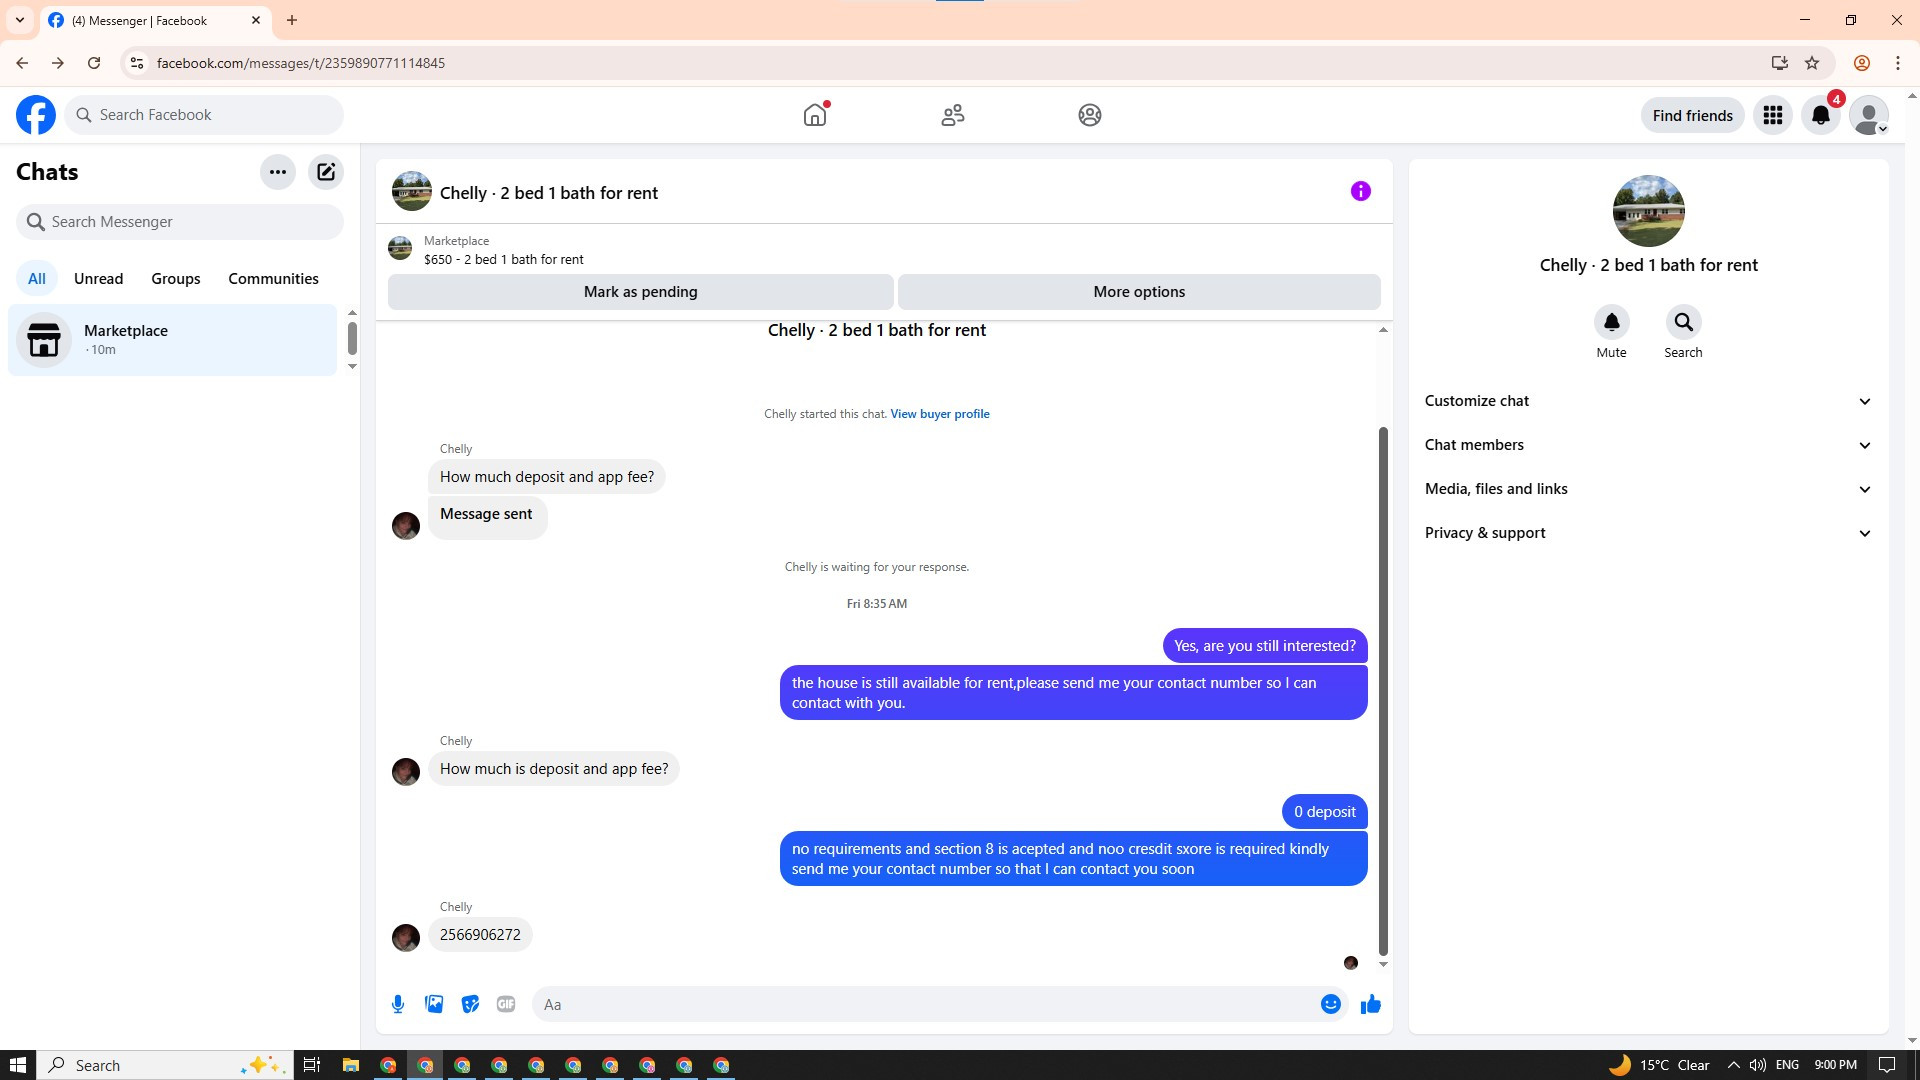Bookmark this page with the star icon
Screen dimensions: 1920x1080
1812,63
